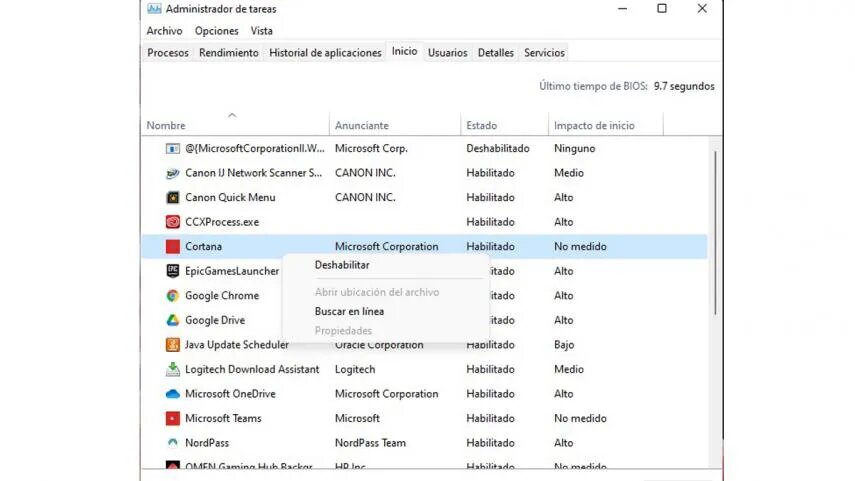Go to the Servicios tab
The height and width of the screenshot is (481, 855).
click(x=544, y=53)
